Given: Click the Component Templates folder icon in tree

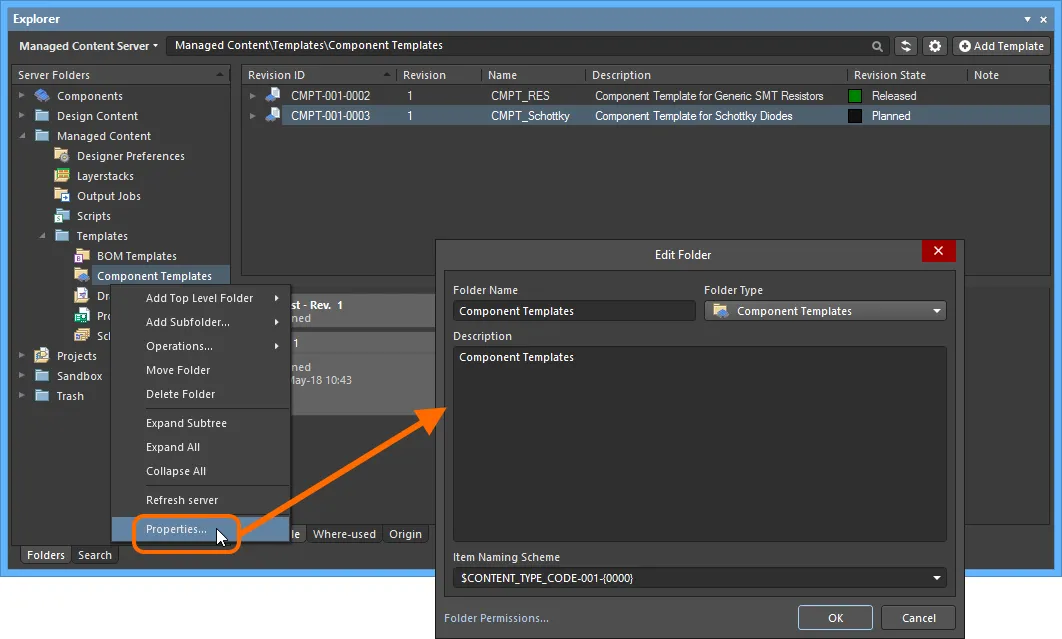Looking at the screenshot, I should (x=82, y=276).
